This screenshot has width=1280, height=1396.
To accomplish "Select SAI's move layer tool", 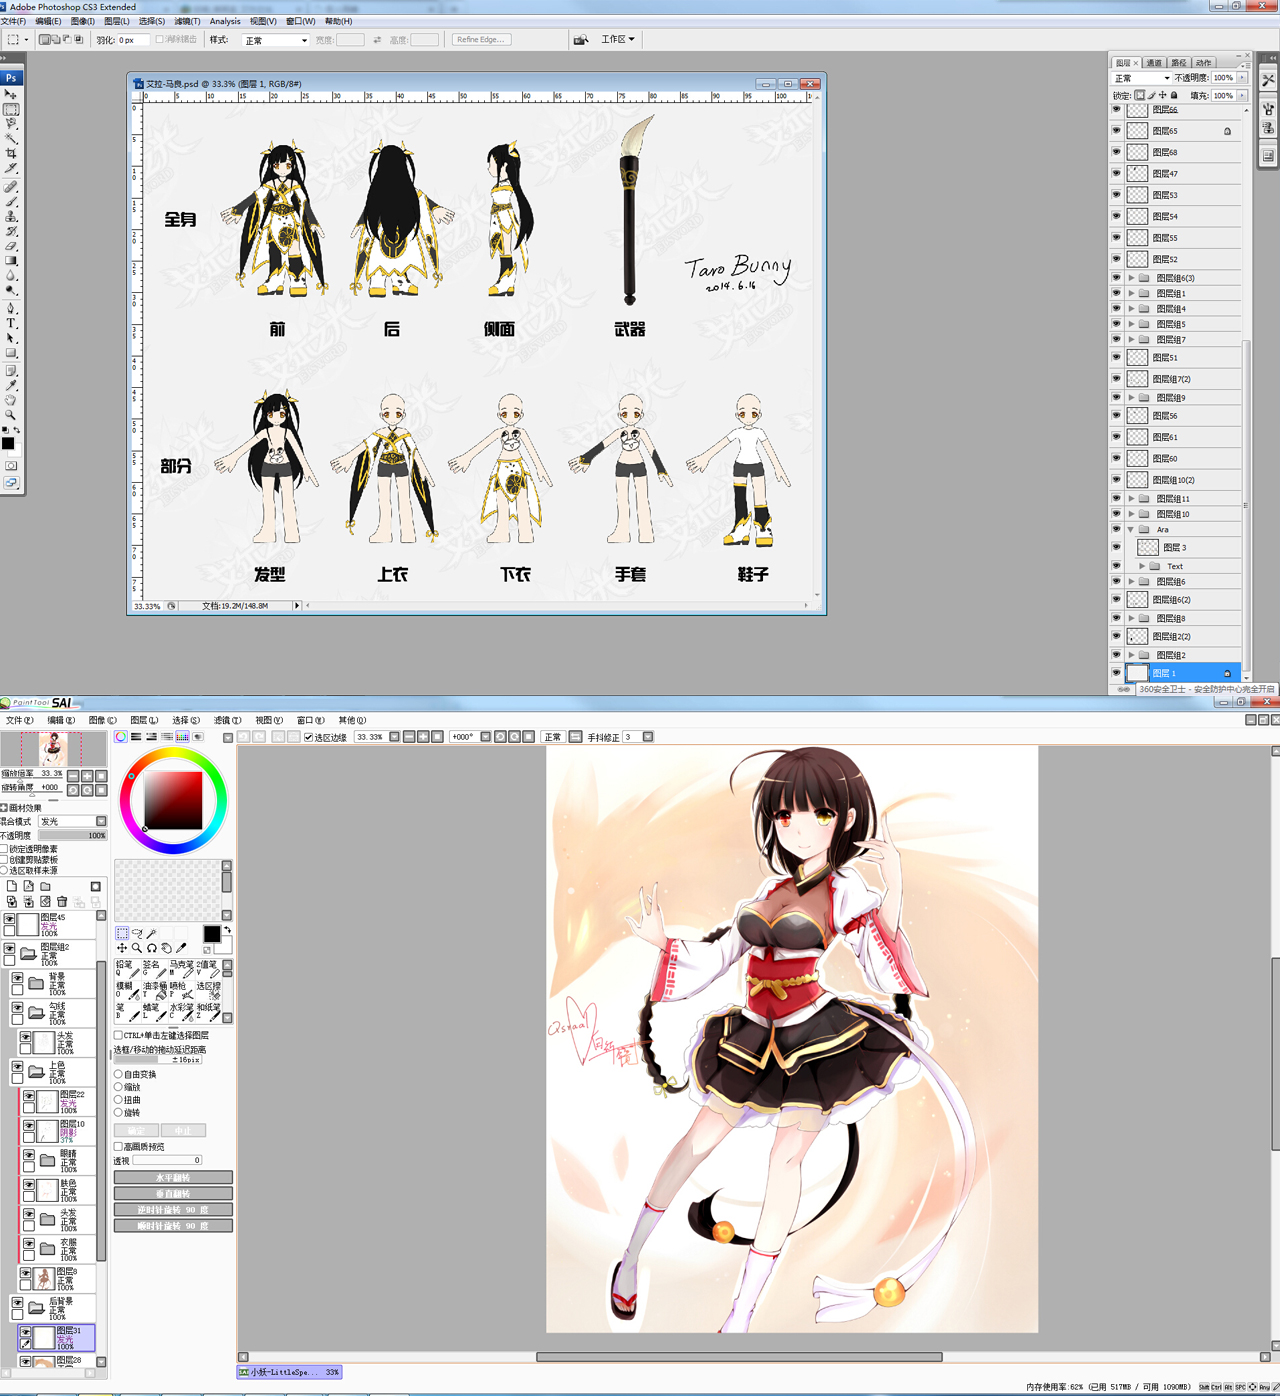I will coord(122,948).
